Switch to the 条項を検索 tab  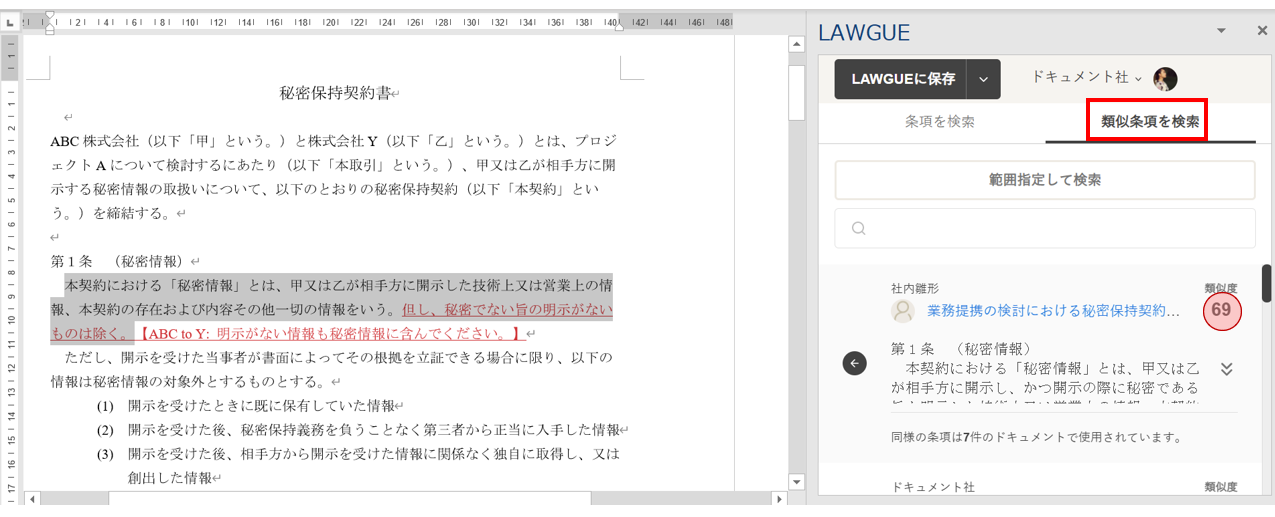click(939, 122)
